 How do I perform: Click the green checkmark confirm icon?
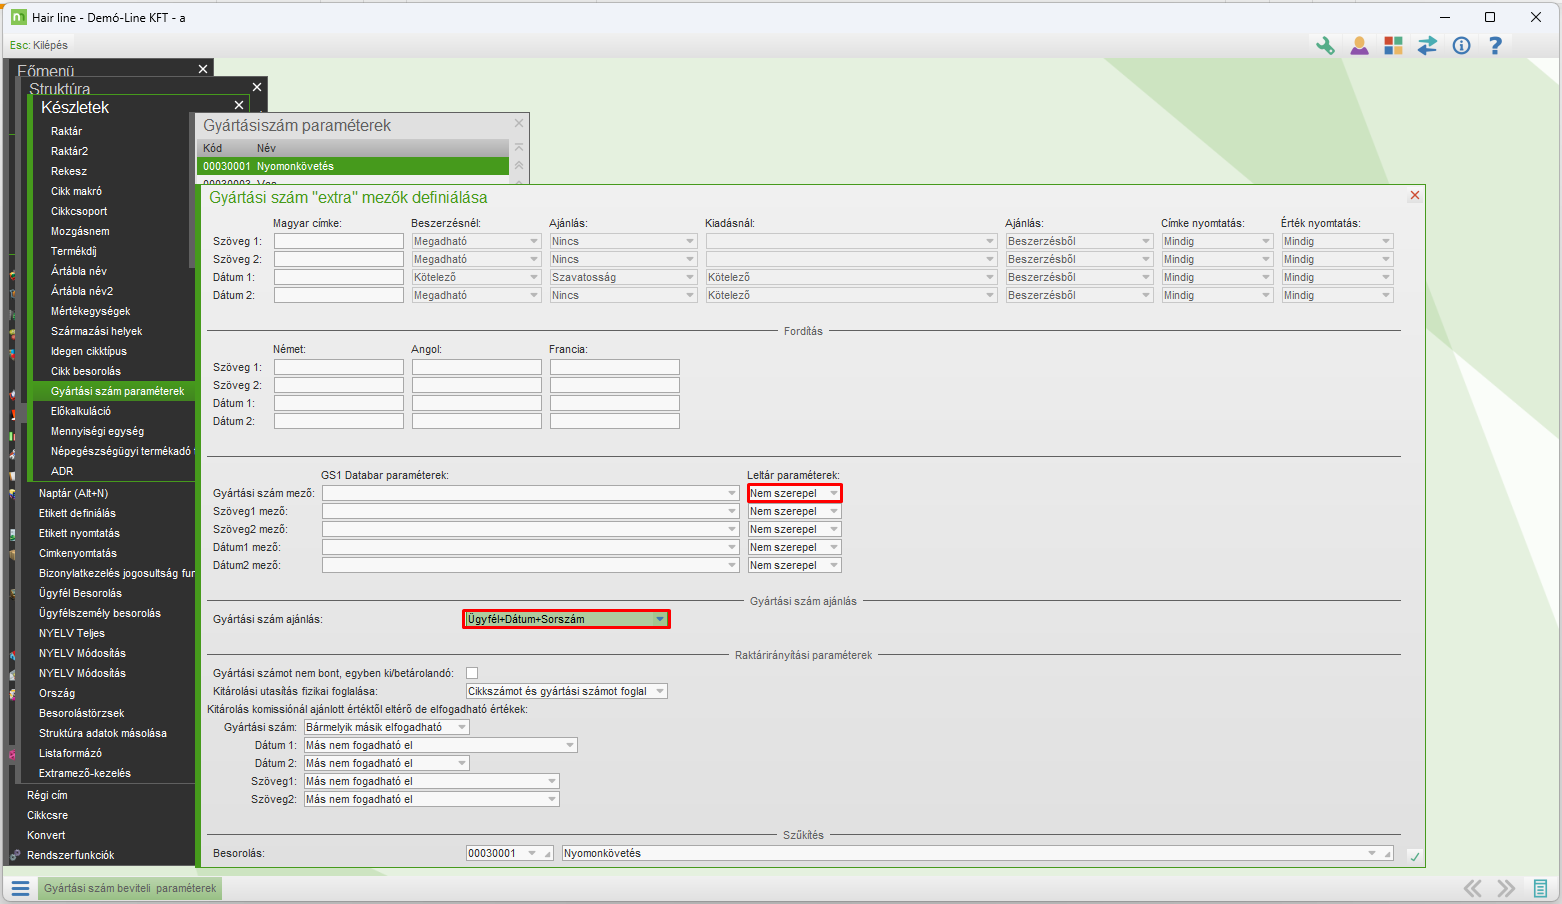coord(1414,856)
